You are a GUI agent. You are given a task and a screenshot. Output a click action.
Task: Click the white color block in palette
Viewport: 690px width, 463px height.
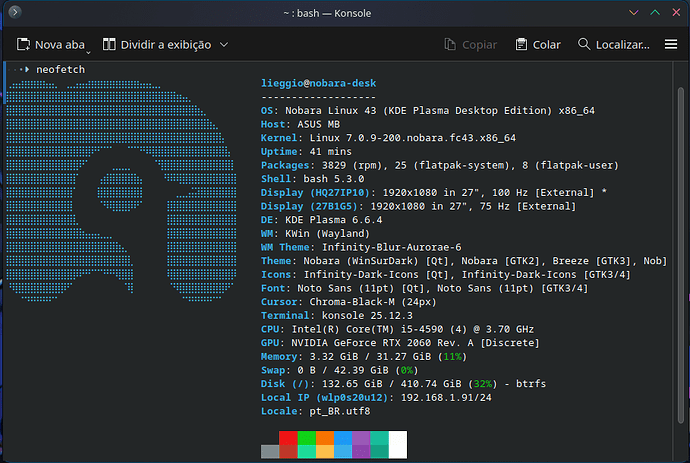click(x=398, y=445)
